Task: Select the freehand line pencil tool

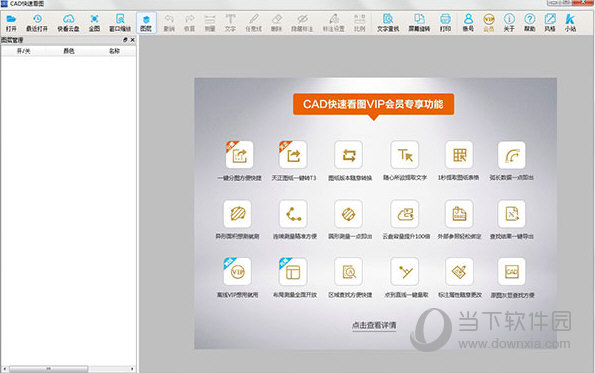Action: tap(253, 23)
